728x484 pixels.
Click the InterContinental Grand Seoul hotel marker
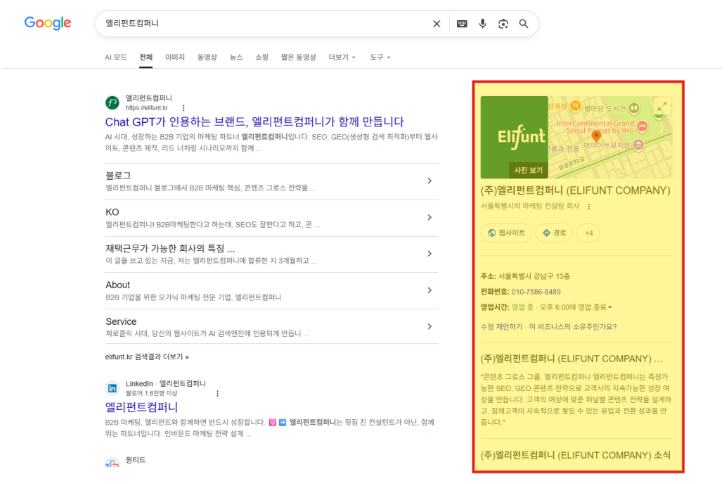(x=643, y=126)
